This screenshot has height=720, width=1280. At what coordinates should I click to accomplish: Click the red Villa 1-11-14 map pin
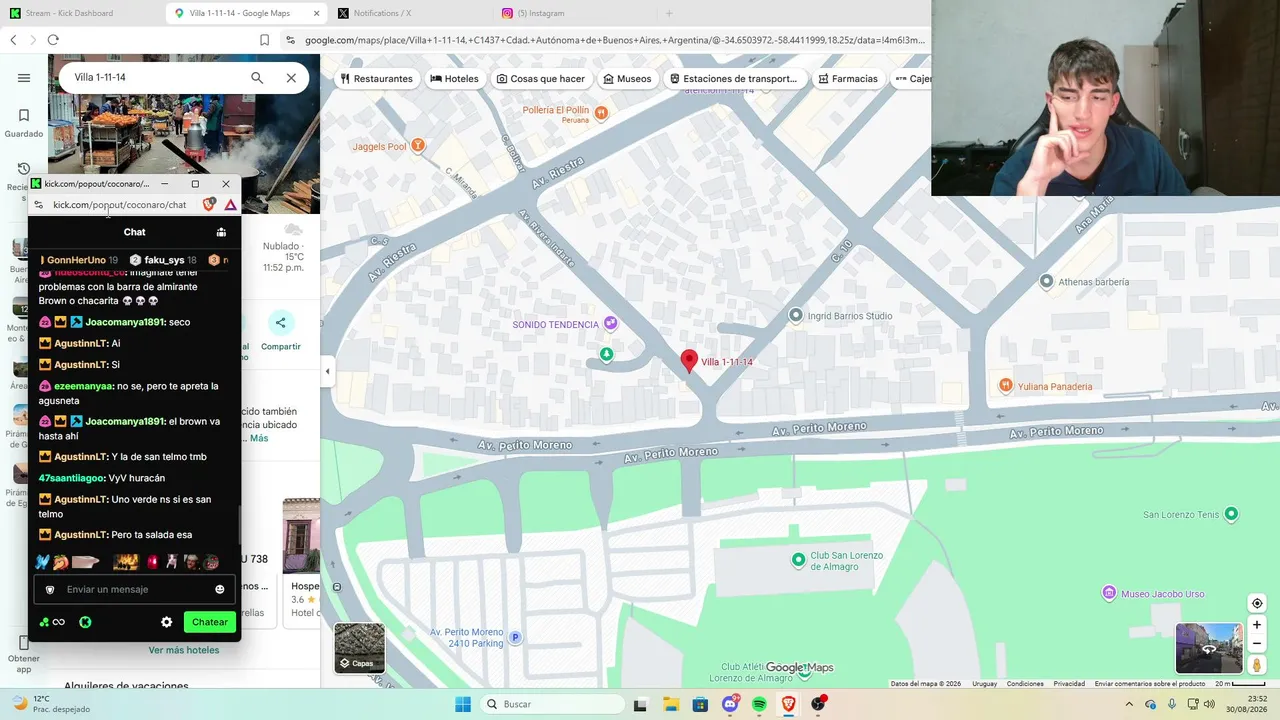[x=688, y=361]
